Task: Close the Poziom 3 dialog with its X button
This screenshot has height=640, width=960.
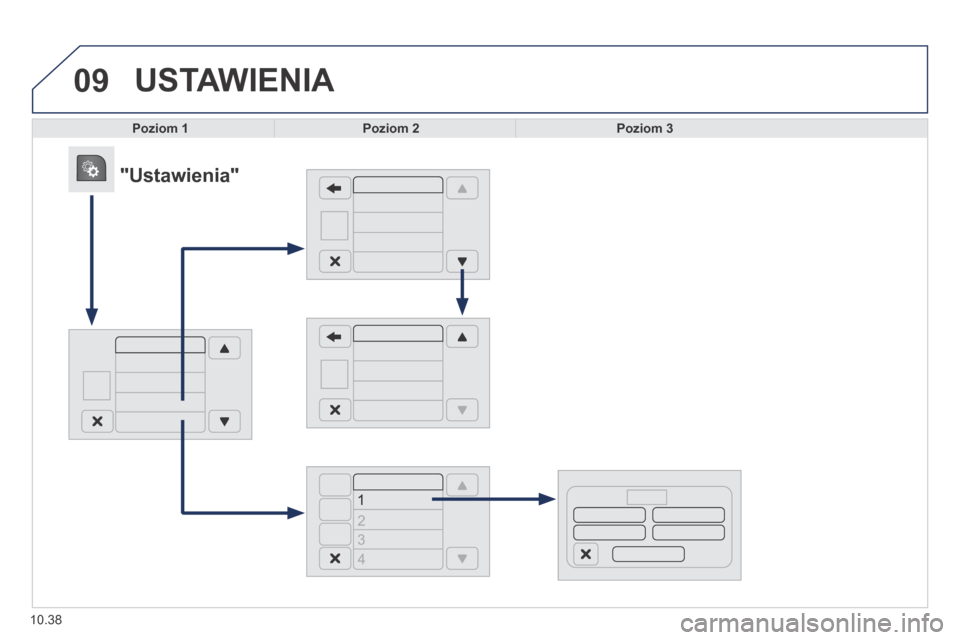Action: click(585, 554)
